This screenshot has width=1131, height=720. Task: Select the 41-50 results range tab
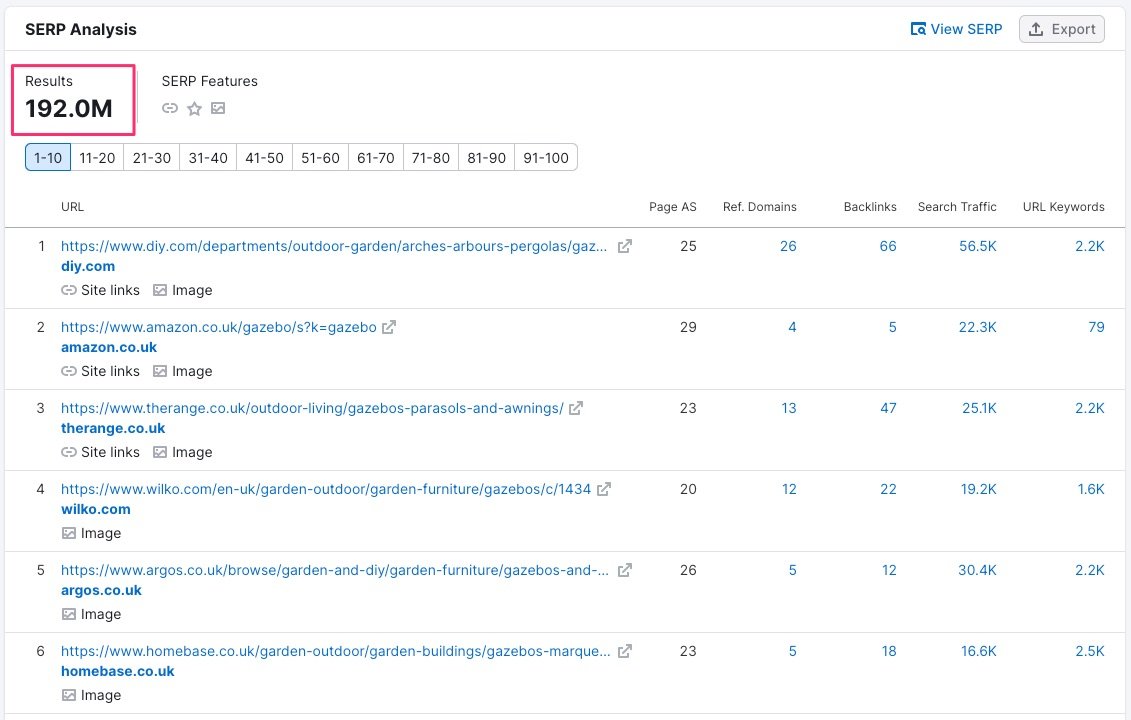coord(264,157)
